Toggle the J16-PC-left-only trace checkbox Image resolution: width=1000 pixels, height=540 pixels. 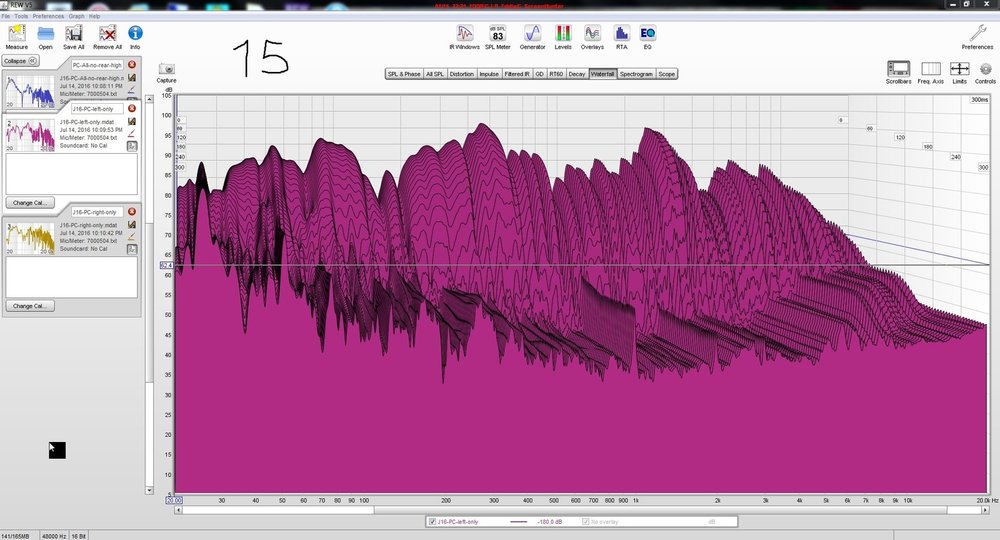pos(432,522)
